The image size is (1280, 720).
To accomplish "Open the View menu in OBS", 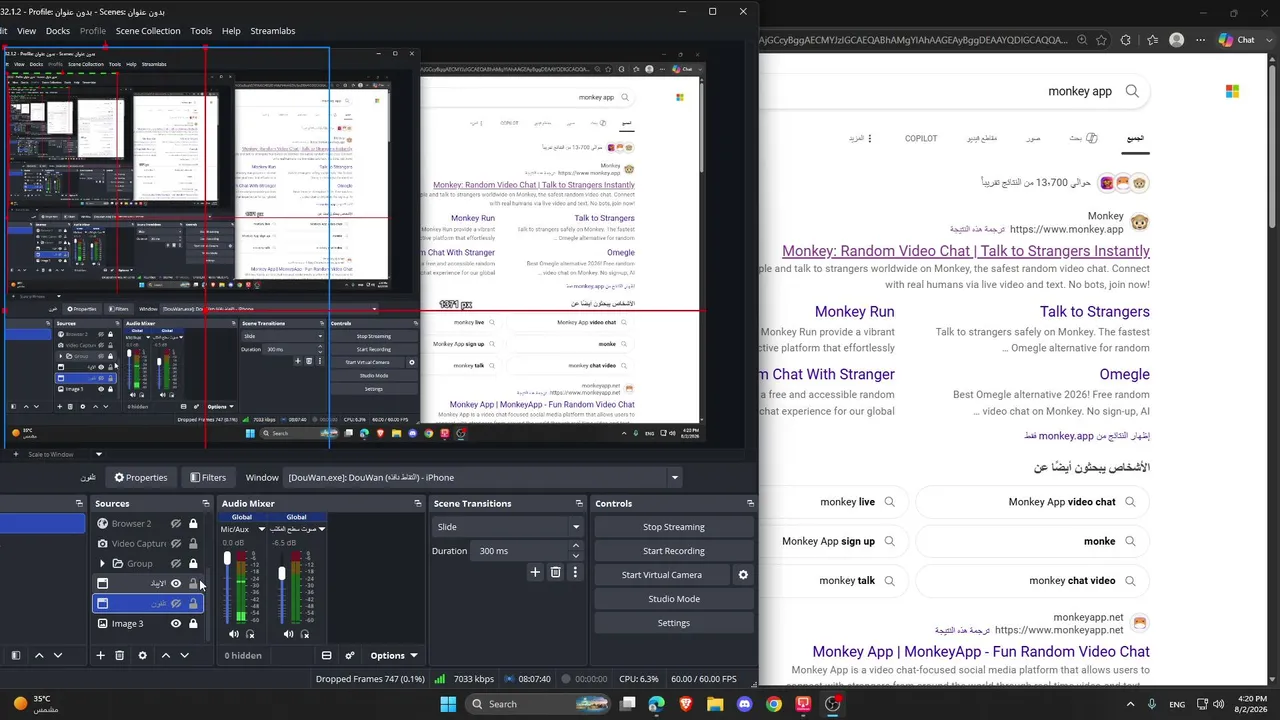I will [26, 31].
